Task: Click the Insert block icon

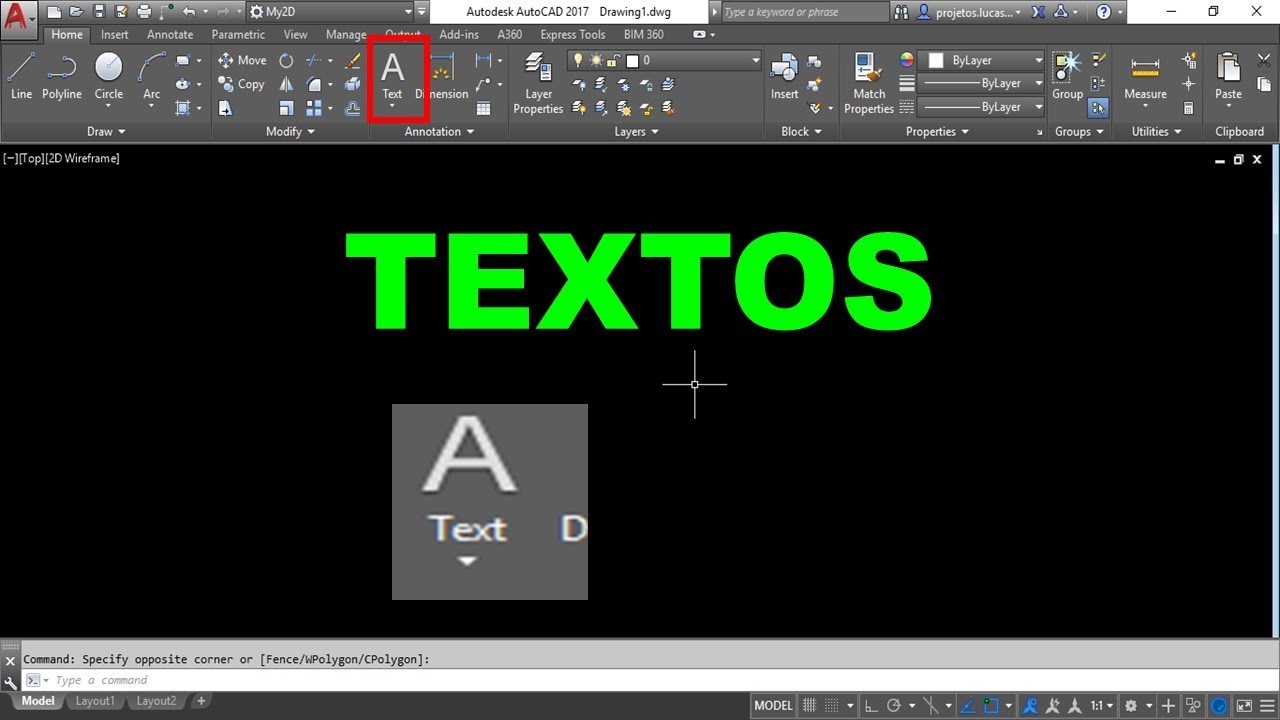Action: (x=784, y=78)
